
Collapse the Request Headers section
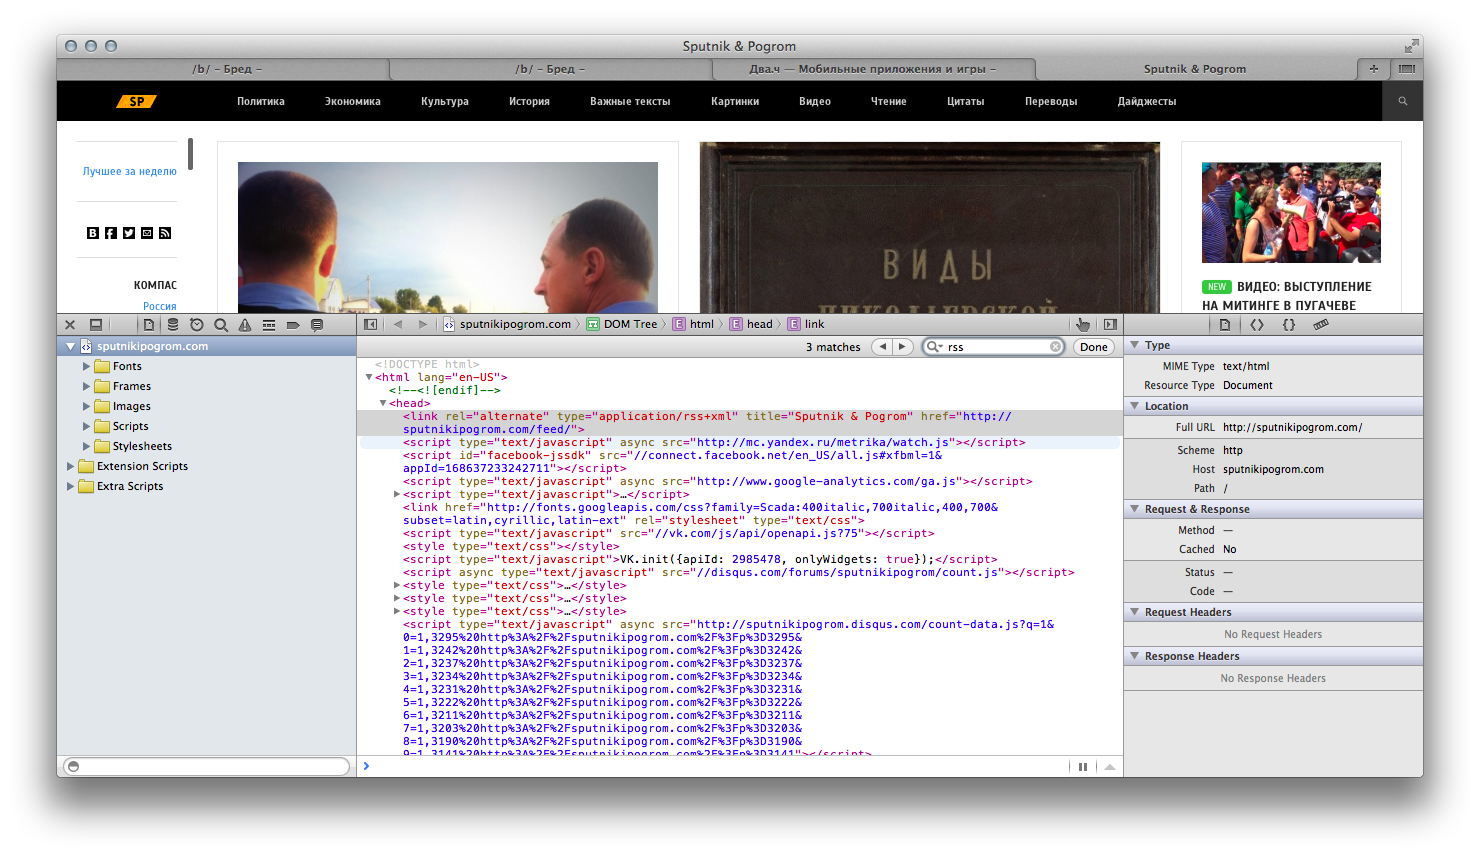click(x=1134, y=612)
